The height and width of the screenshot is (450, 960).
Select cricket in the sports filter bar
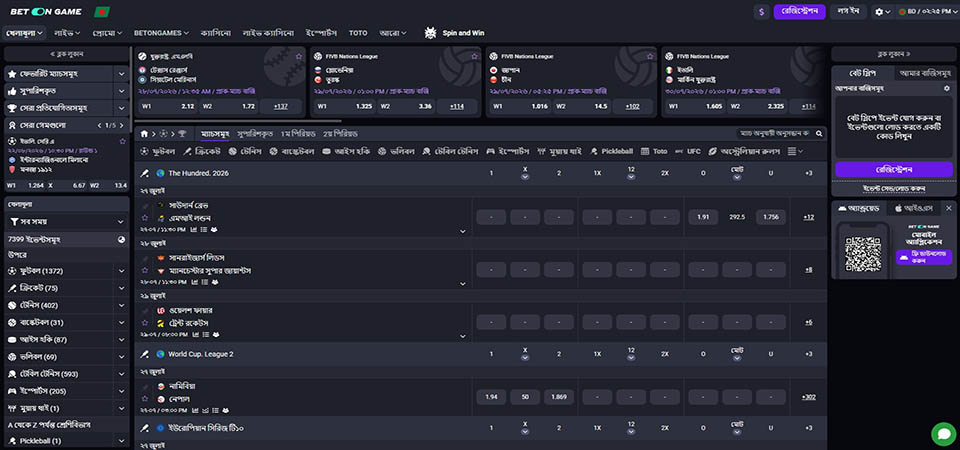coord(203,151)
